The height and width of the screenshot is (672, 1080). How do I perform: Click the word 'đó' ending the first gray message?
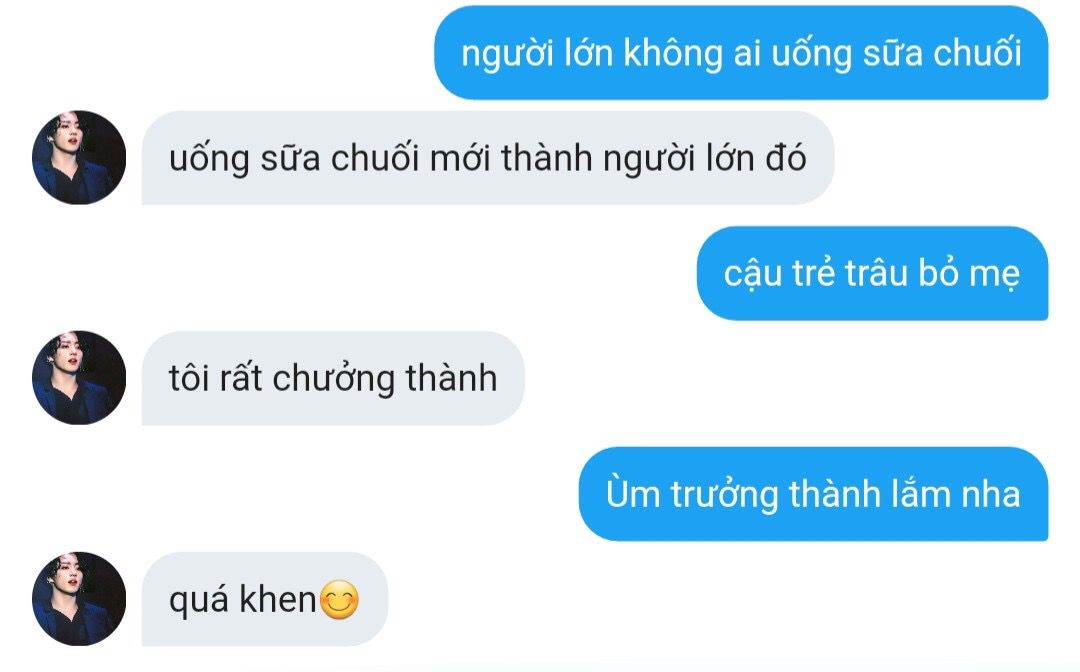[x=786, y=157]
